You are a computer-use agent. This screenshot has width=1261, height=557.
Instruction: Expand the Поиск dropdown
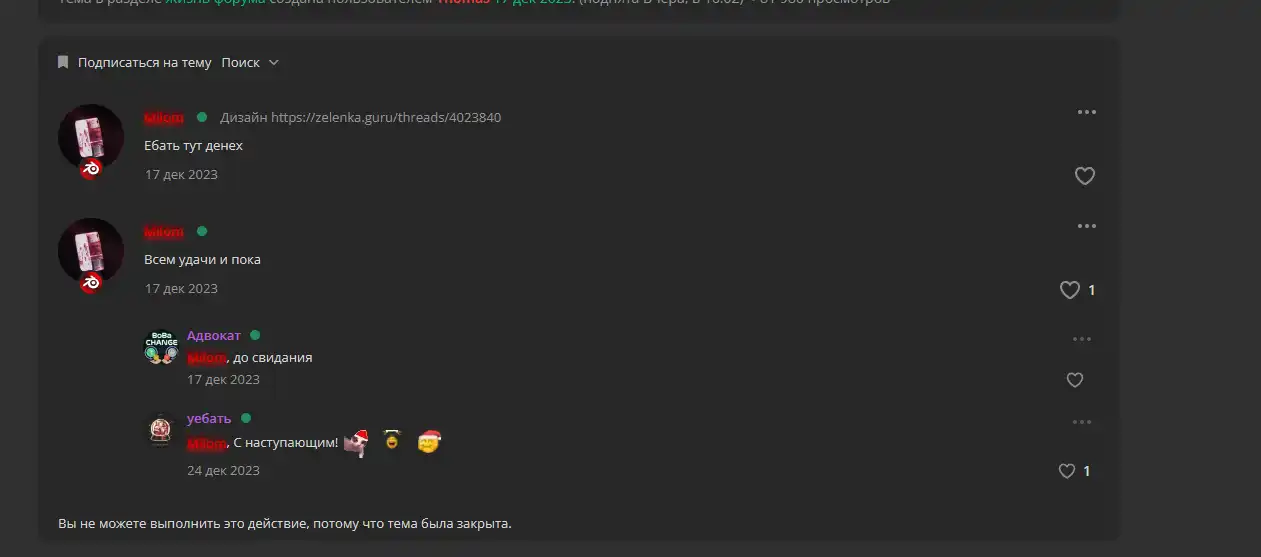250,62
